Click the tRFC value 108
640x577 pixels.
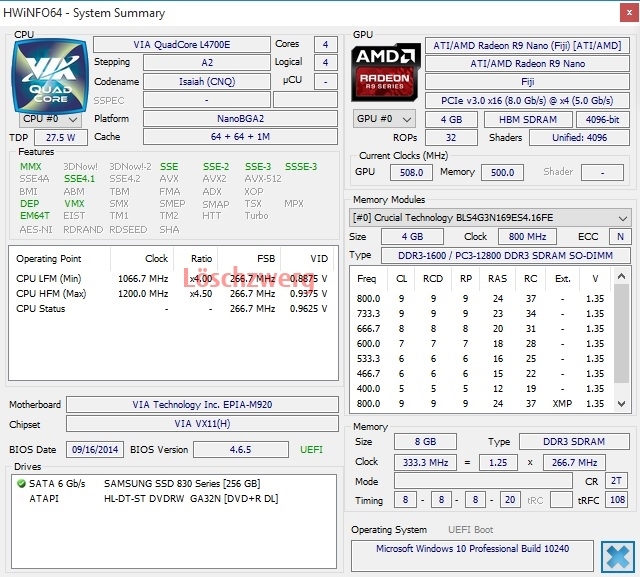[x=617, y=500]
